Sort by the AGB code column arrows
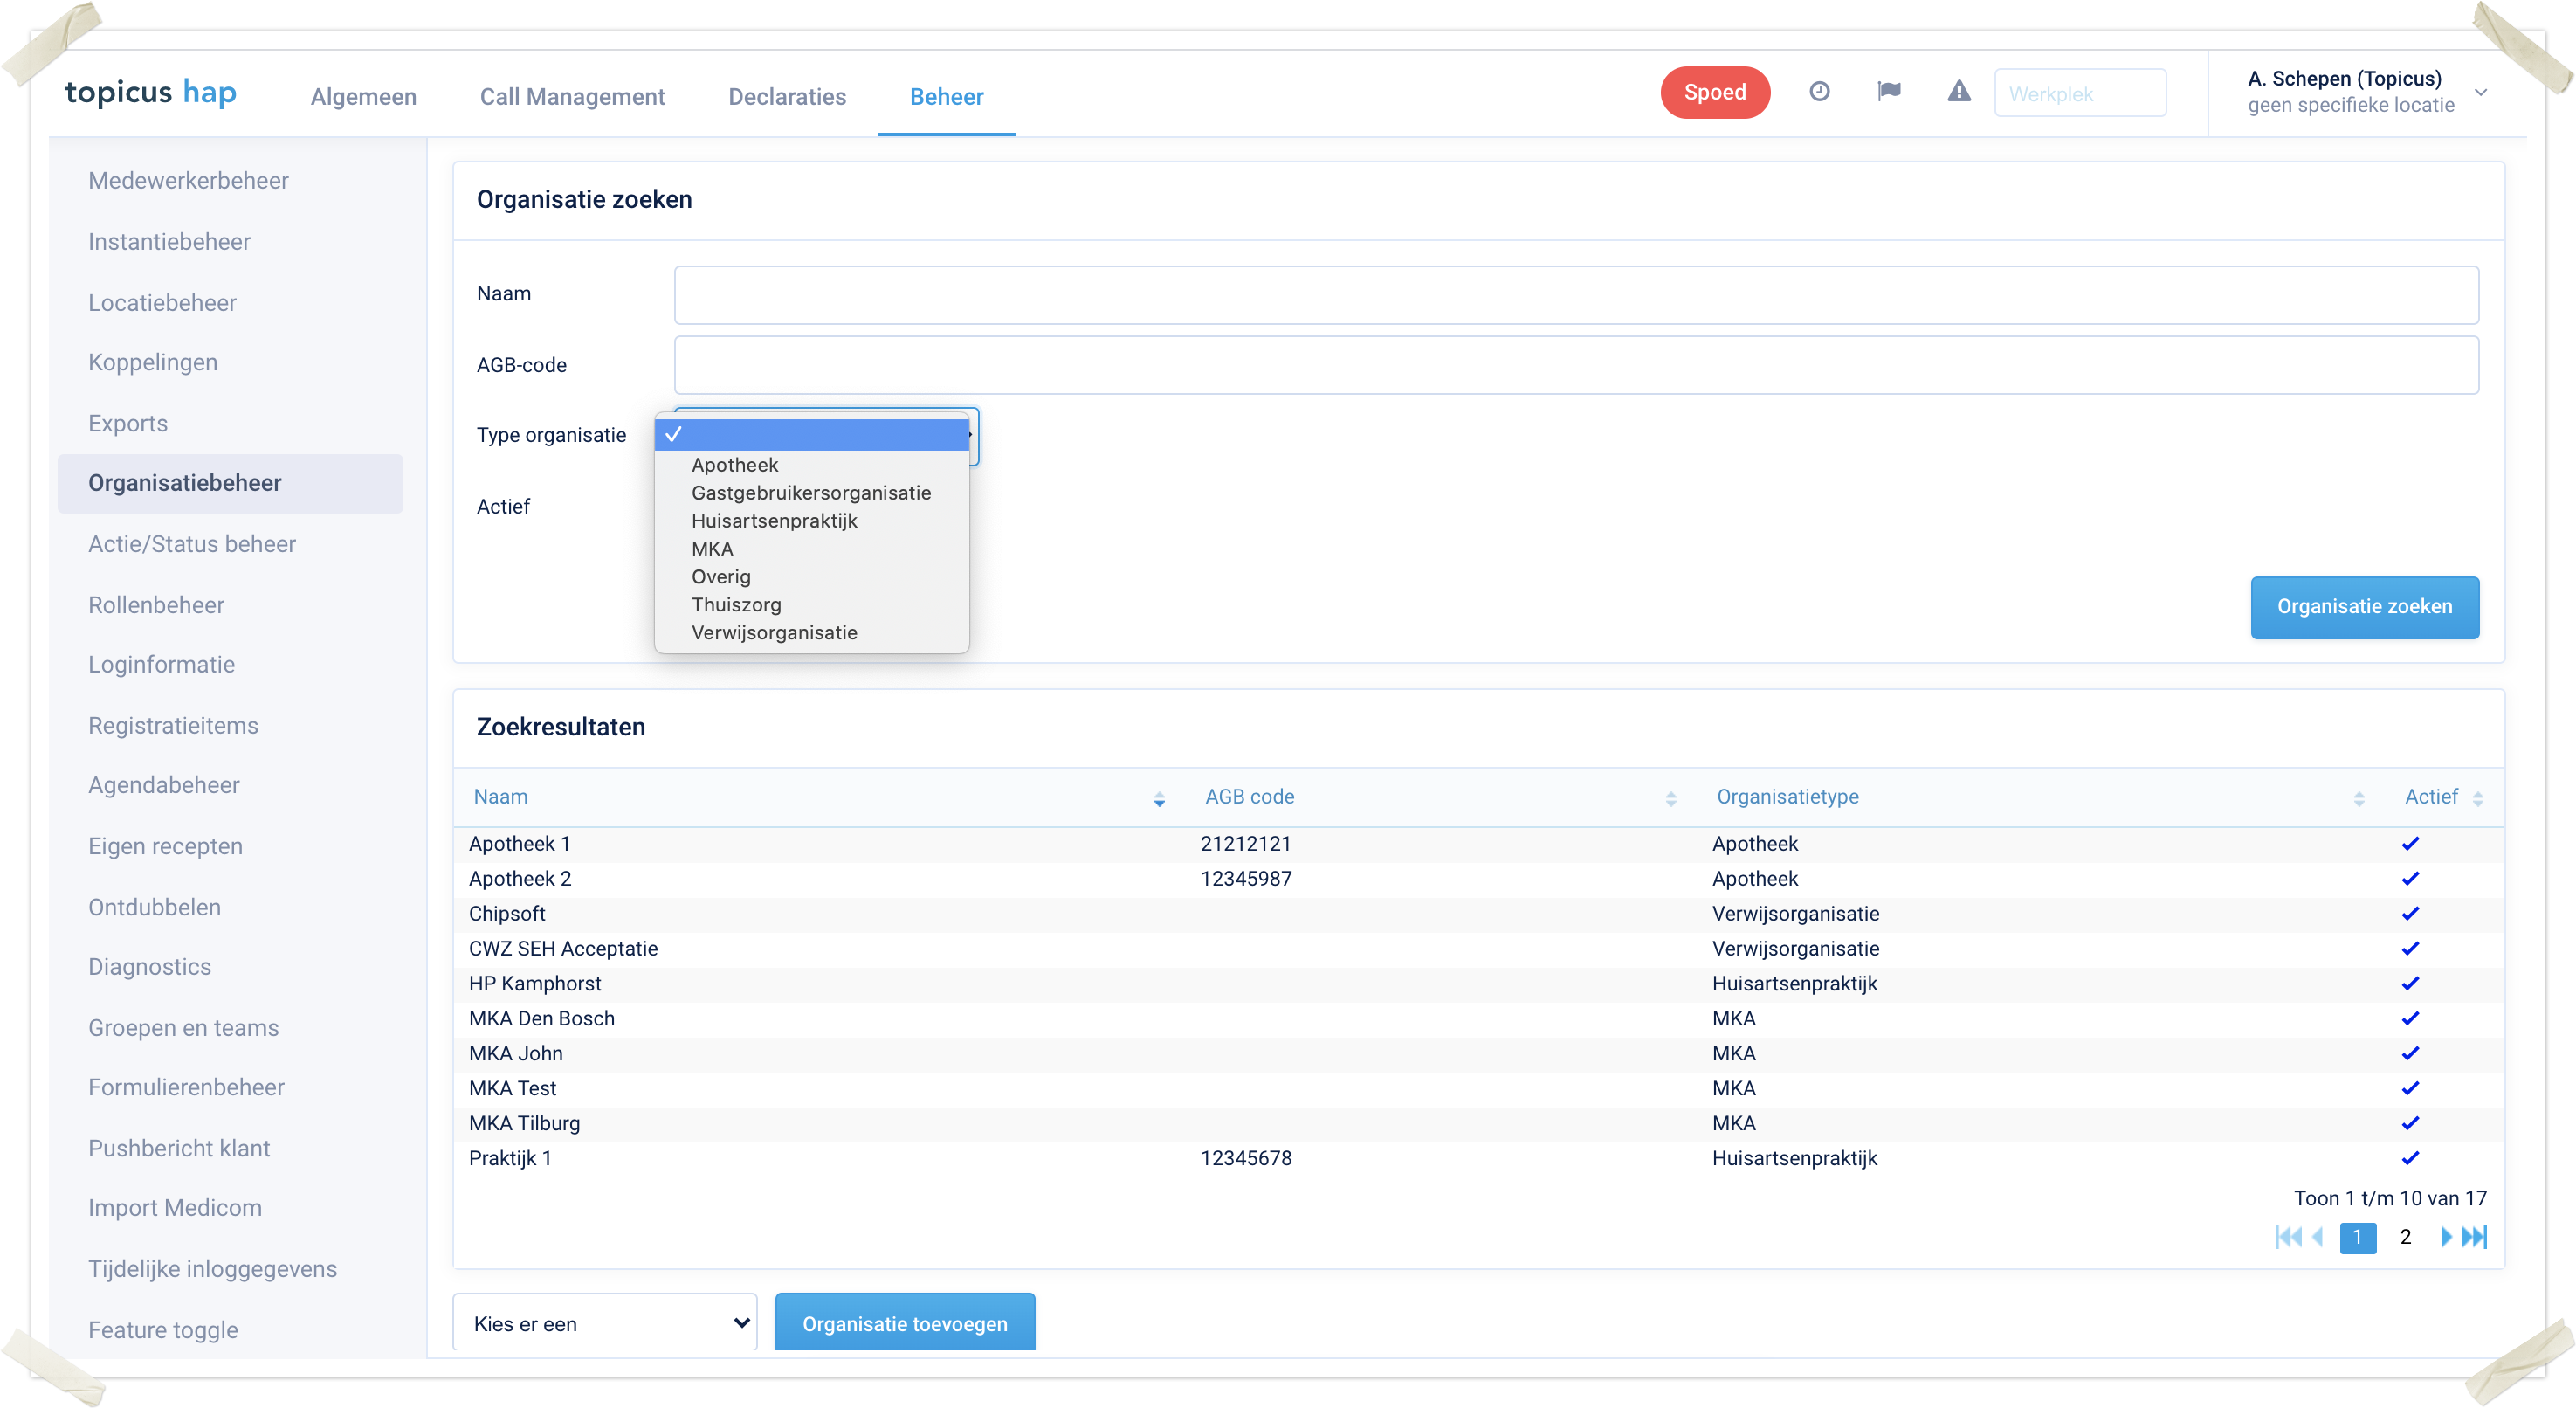 coord(1670,799)
